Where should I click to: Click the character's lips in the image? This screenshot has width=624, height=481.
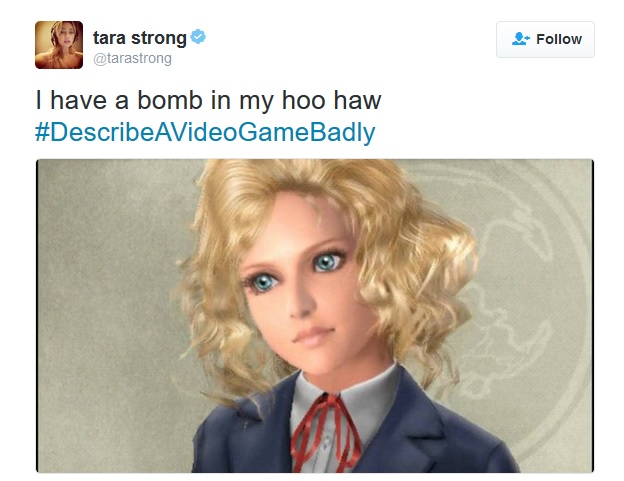(314, 335)
